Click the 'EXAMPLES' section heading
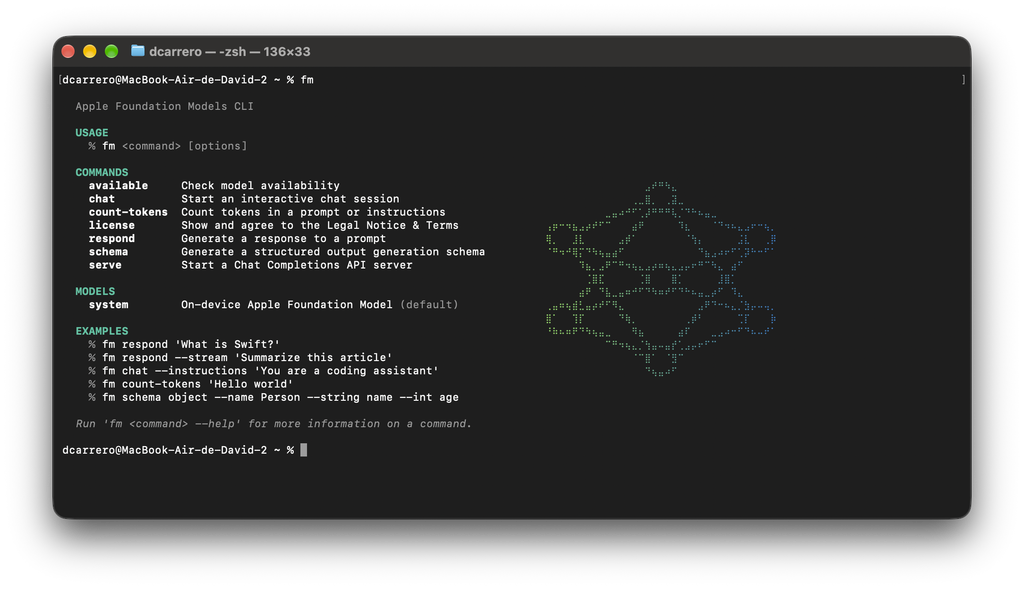Image resolution: width=1024 pixels, height=589 pixels. pyautogui.click(x=102, y=331)
